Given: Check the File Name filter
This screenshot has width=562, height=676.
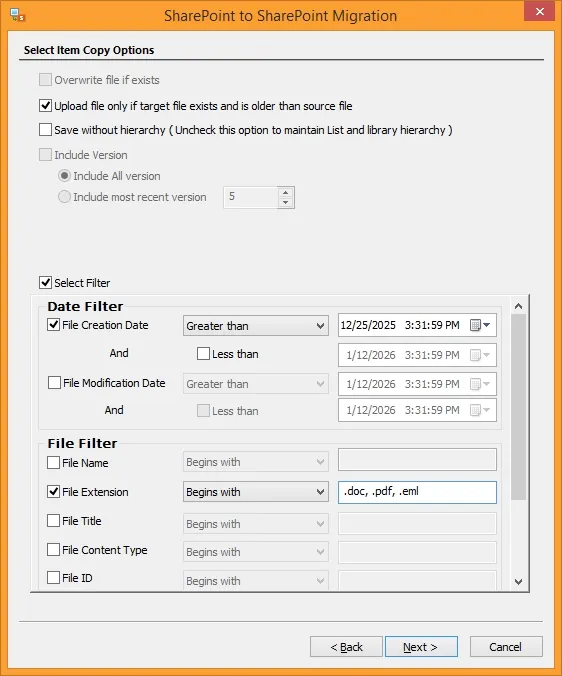Looking at the screenshot, I should point(53,463).
